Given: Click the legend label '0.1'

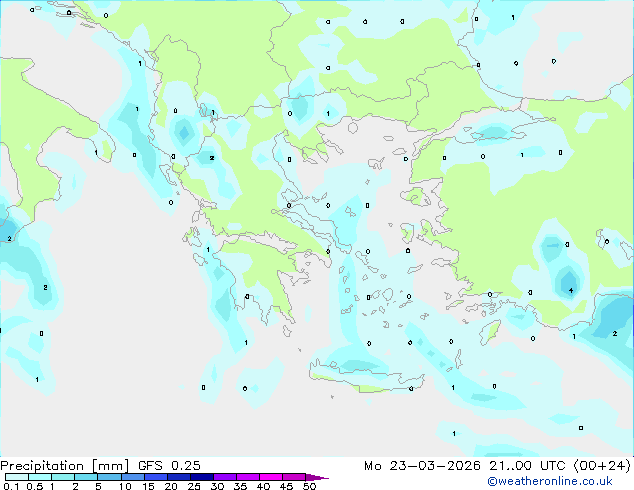Looking at the screenshot, I should tap(11, 486).
